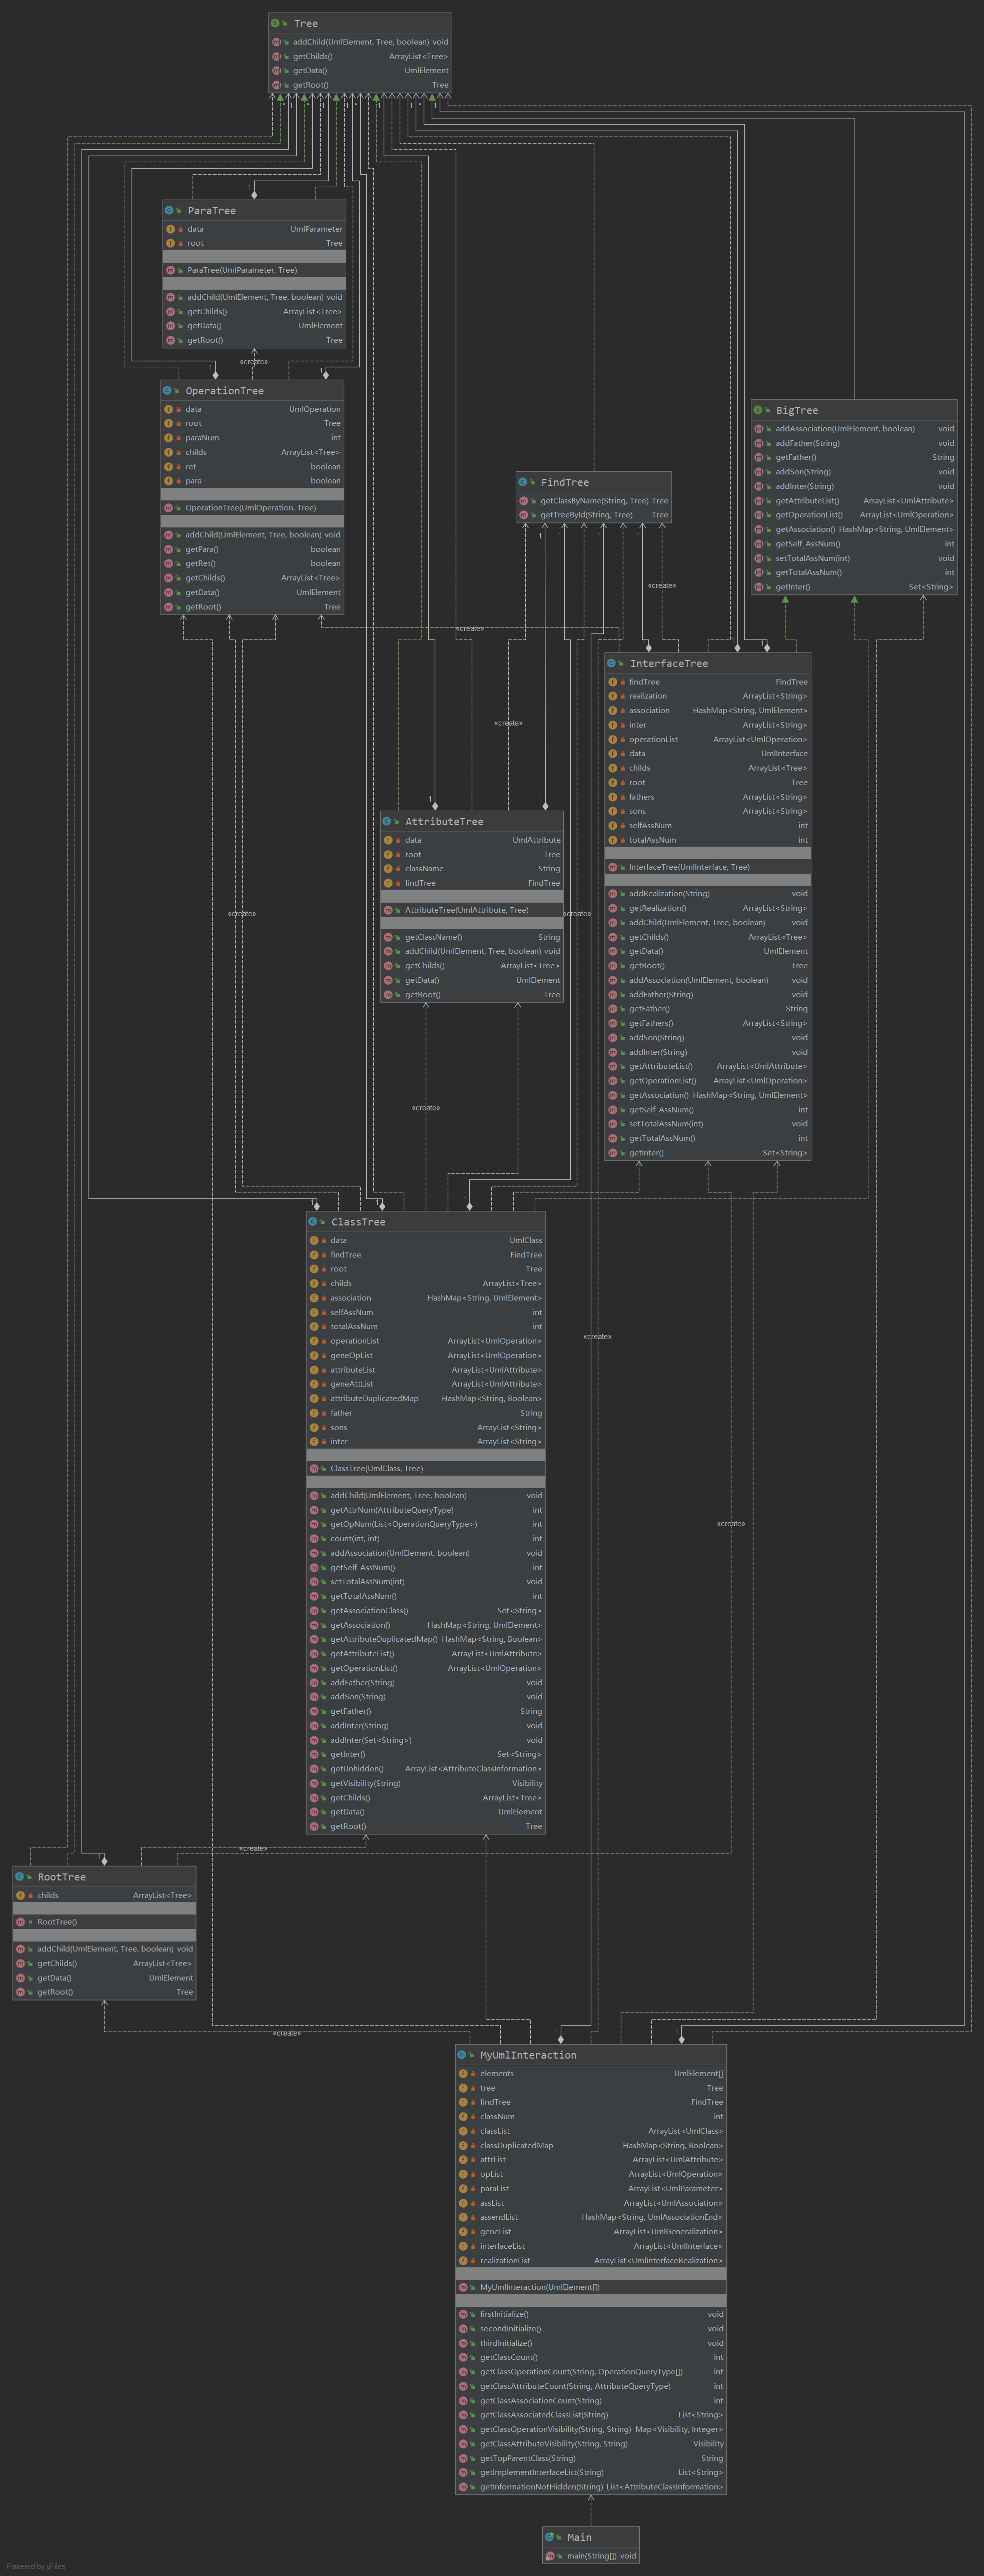Screen dimensions: 984x2576
Task: Click the OperationTree class icon
Action: click(x=168, y=391)
